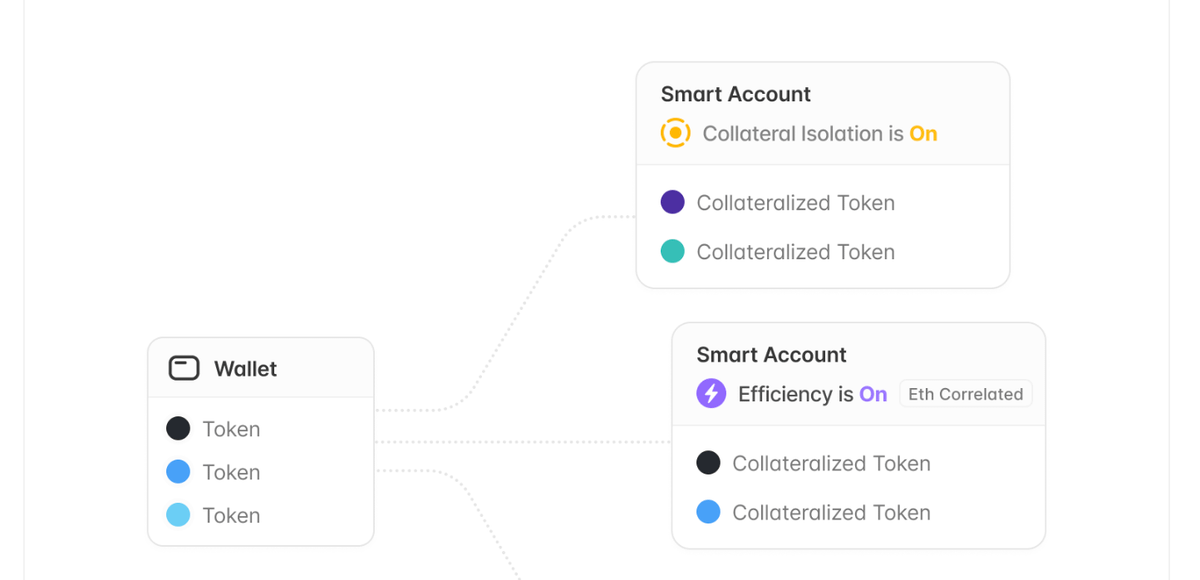Click the orange Collateral Isolation icon
This screenshot has width=1200, height=580.
tap(675, 133)
